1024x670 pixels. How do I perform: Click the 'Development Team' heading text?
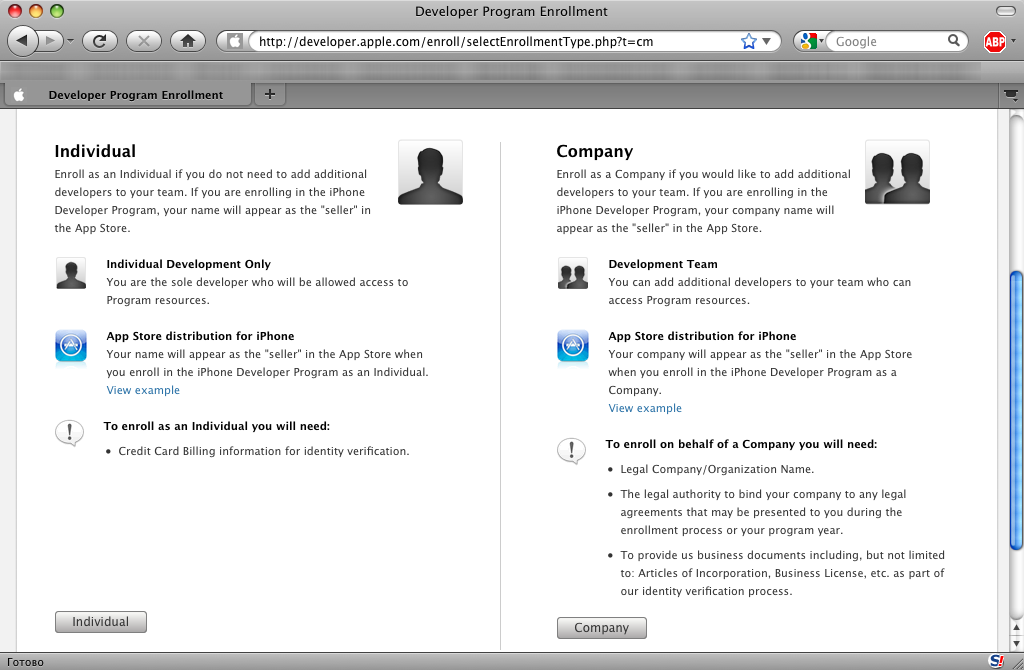(663, 264)
